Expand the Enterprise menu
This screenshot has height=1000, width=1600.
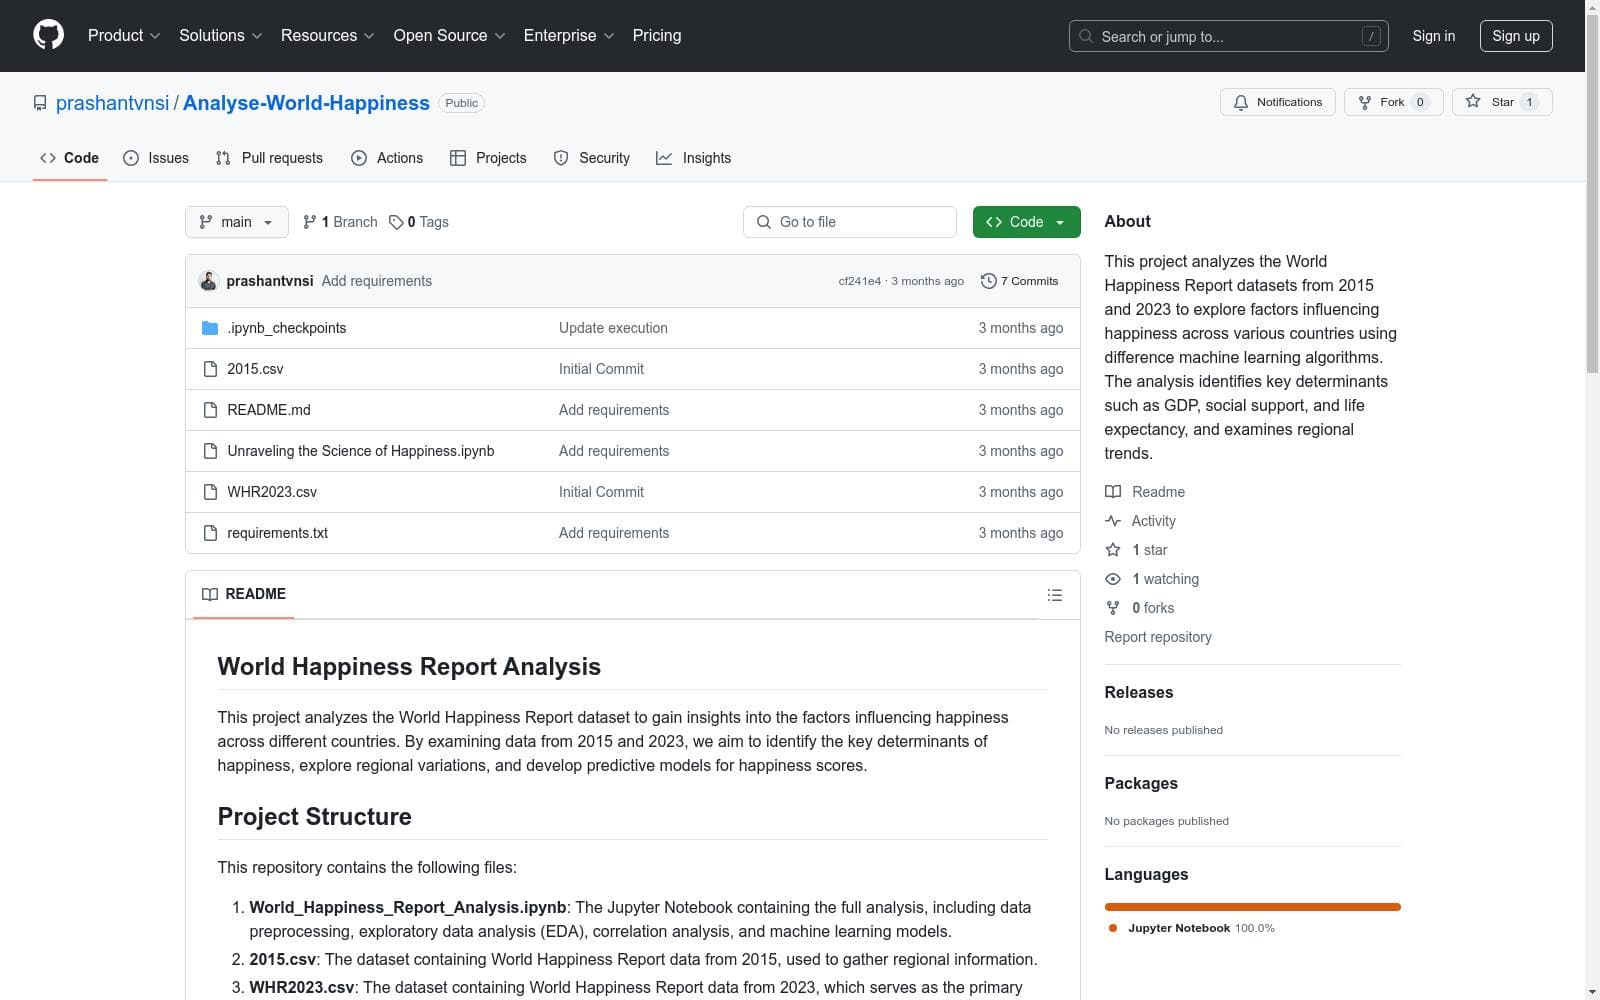569,35
